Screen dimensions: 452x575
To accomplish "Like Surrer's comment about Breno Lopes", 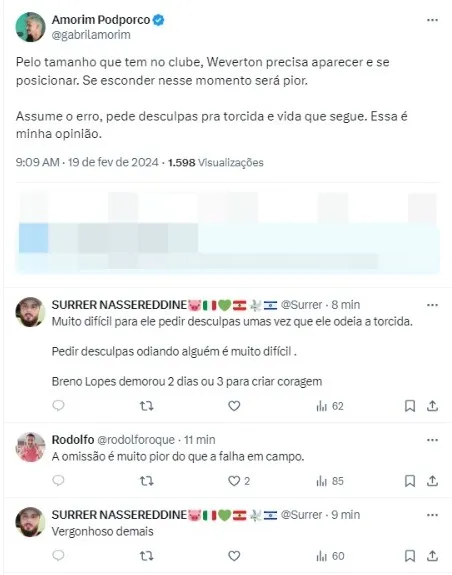I will pyautogui.click(x=234, y=406).
